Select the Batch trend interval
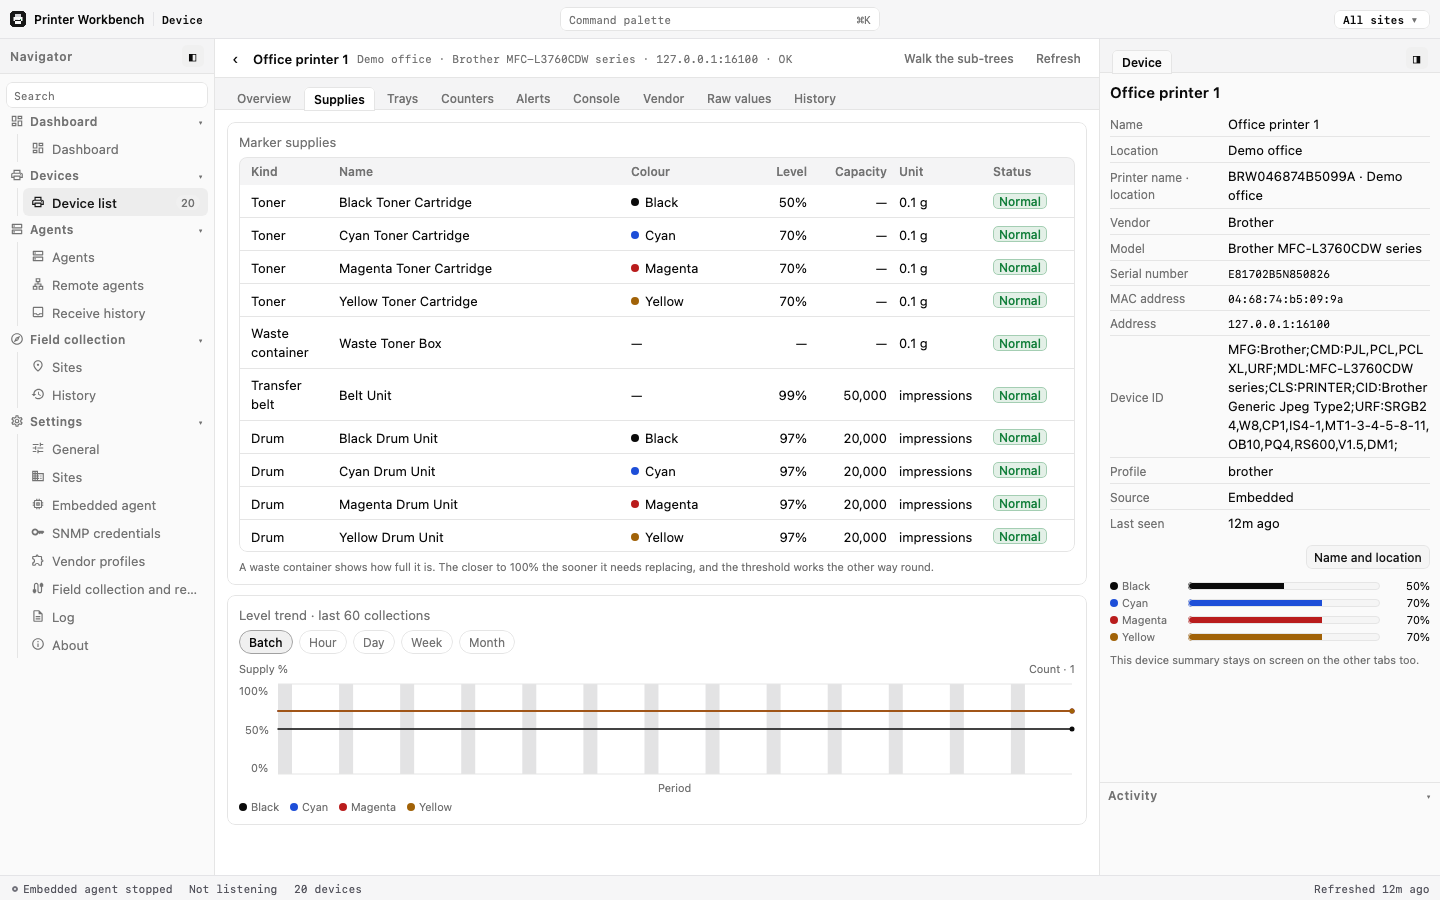 (x=266, y=643)
